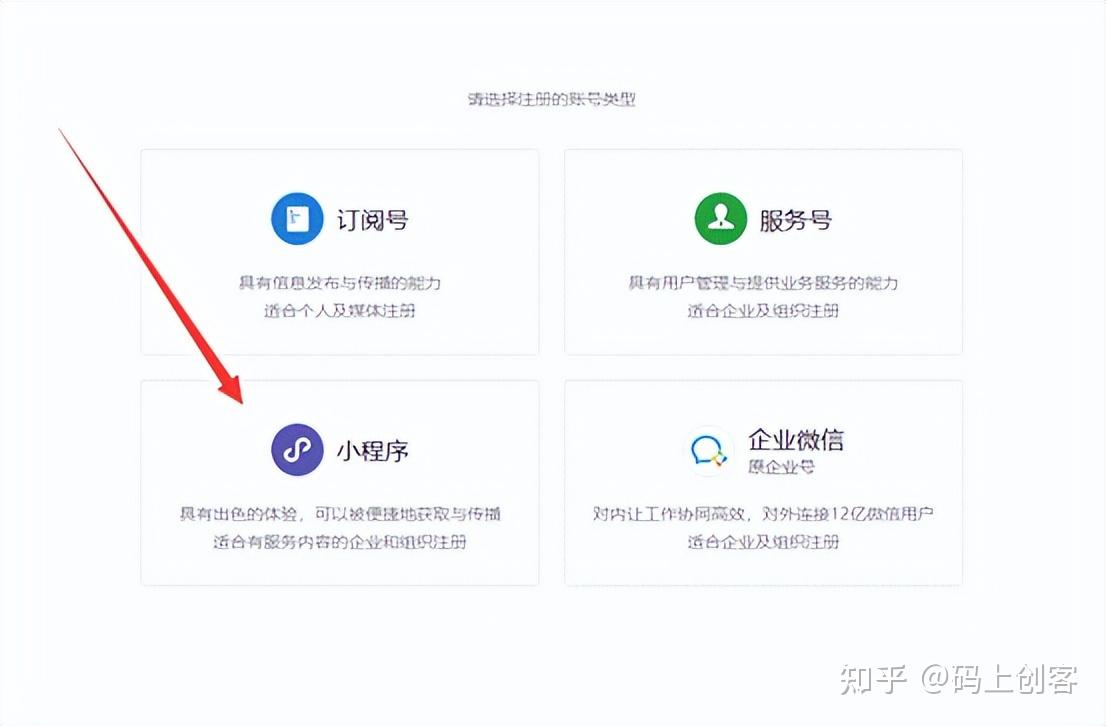Choose the 企业微信 title label

(796, 440)
